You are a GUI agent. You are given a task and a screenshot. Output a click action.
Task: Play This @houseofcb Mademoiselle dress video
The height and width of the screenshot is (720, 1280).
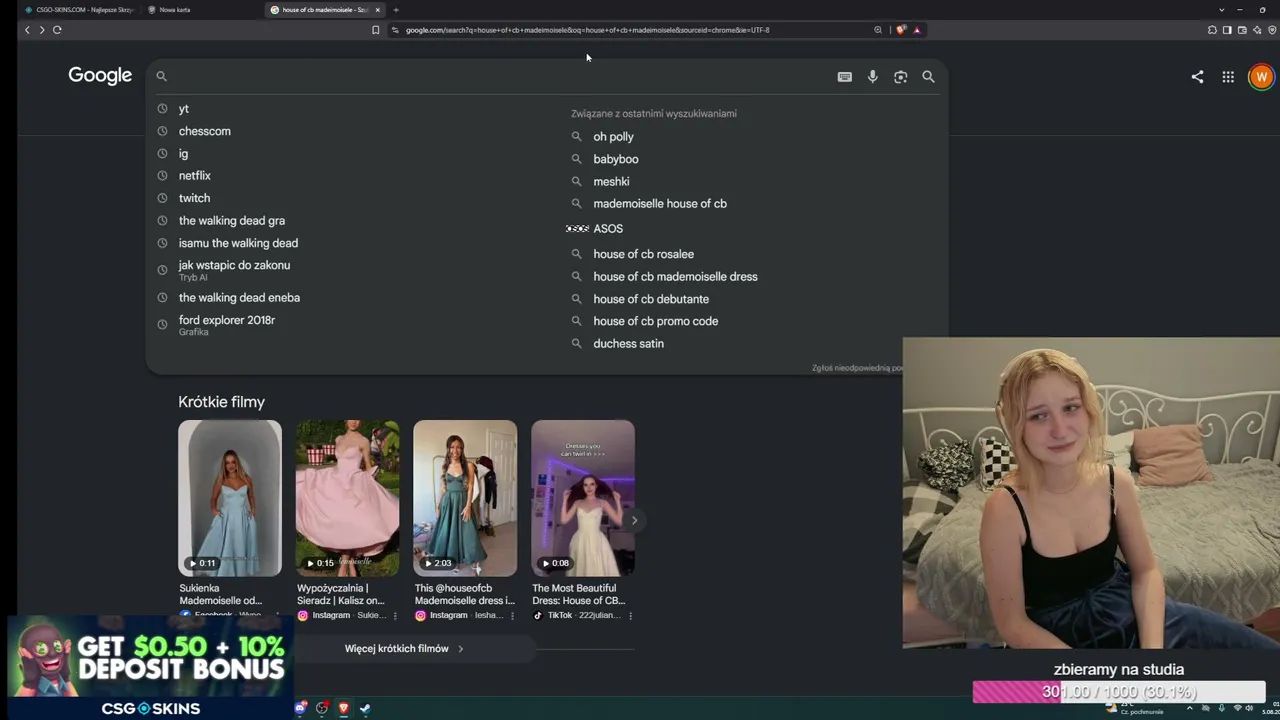[465, 498]
